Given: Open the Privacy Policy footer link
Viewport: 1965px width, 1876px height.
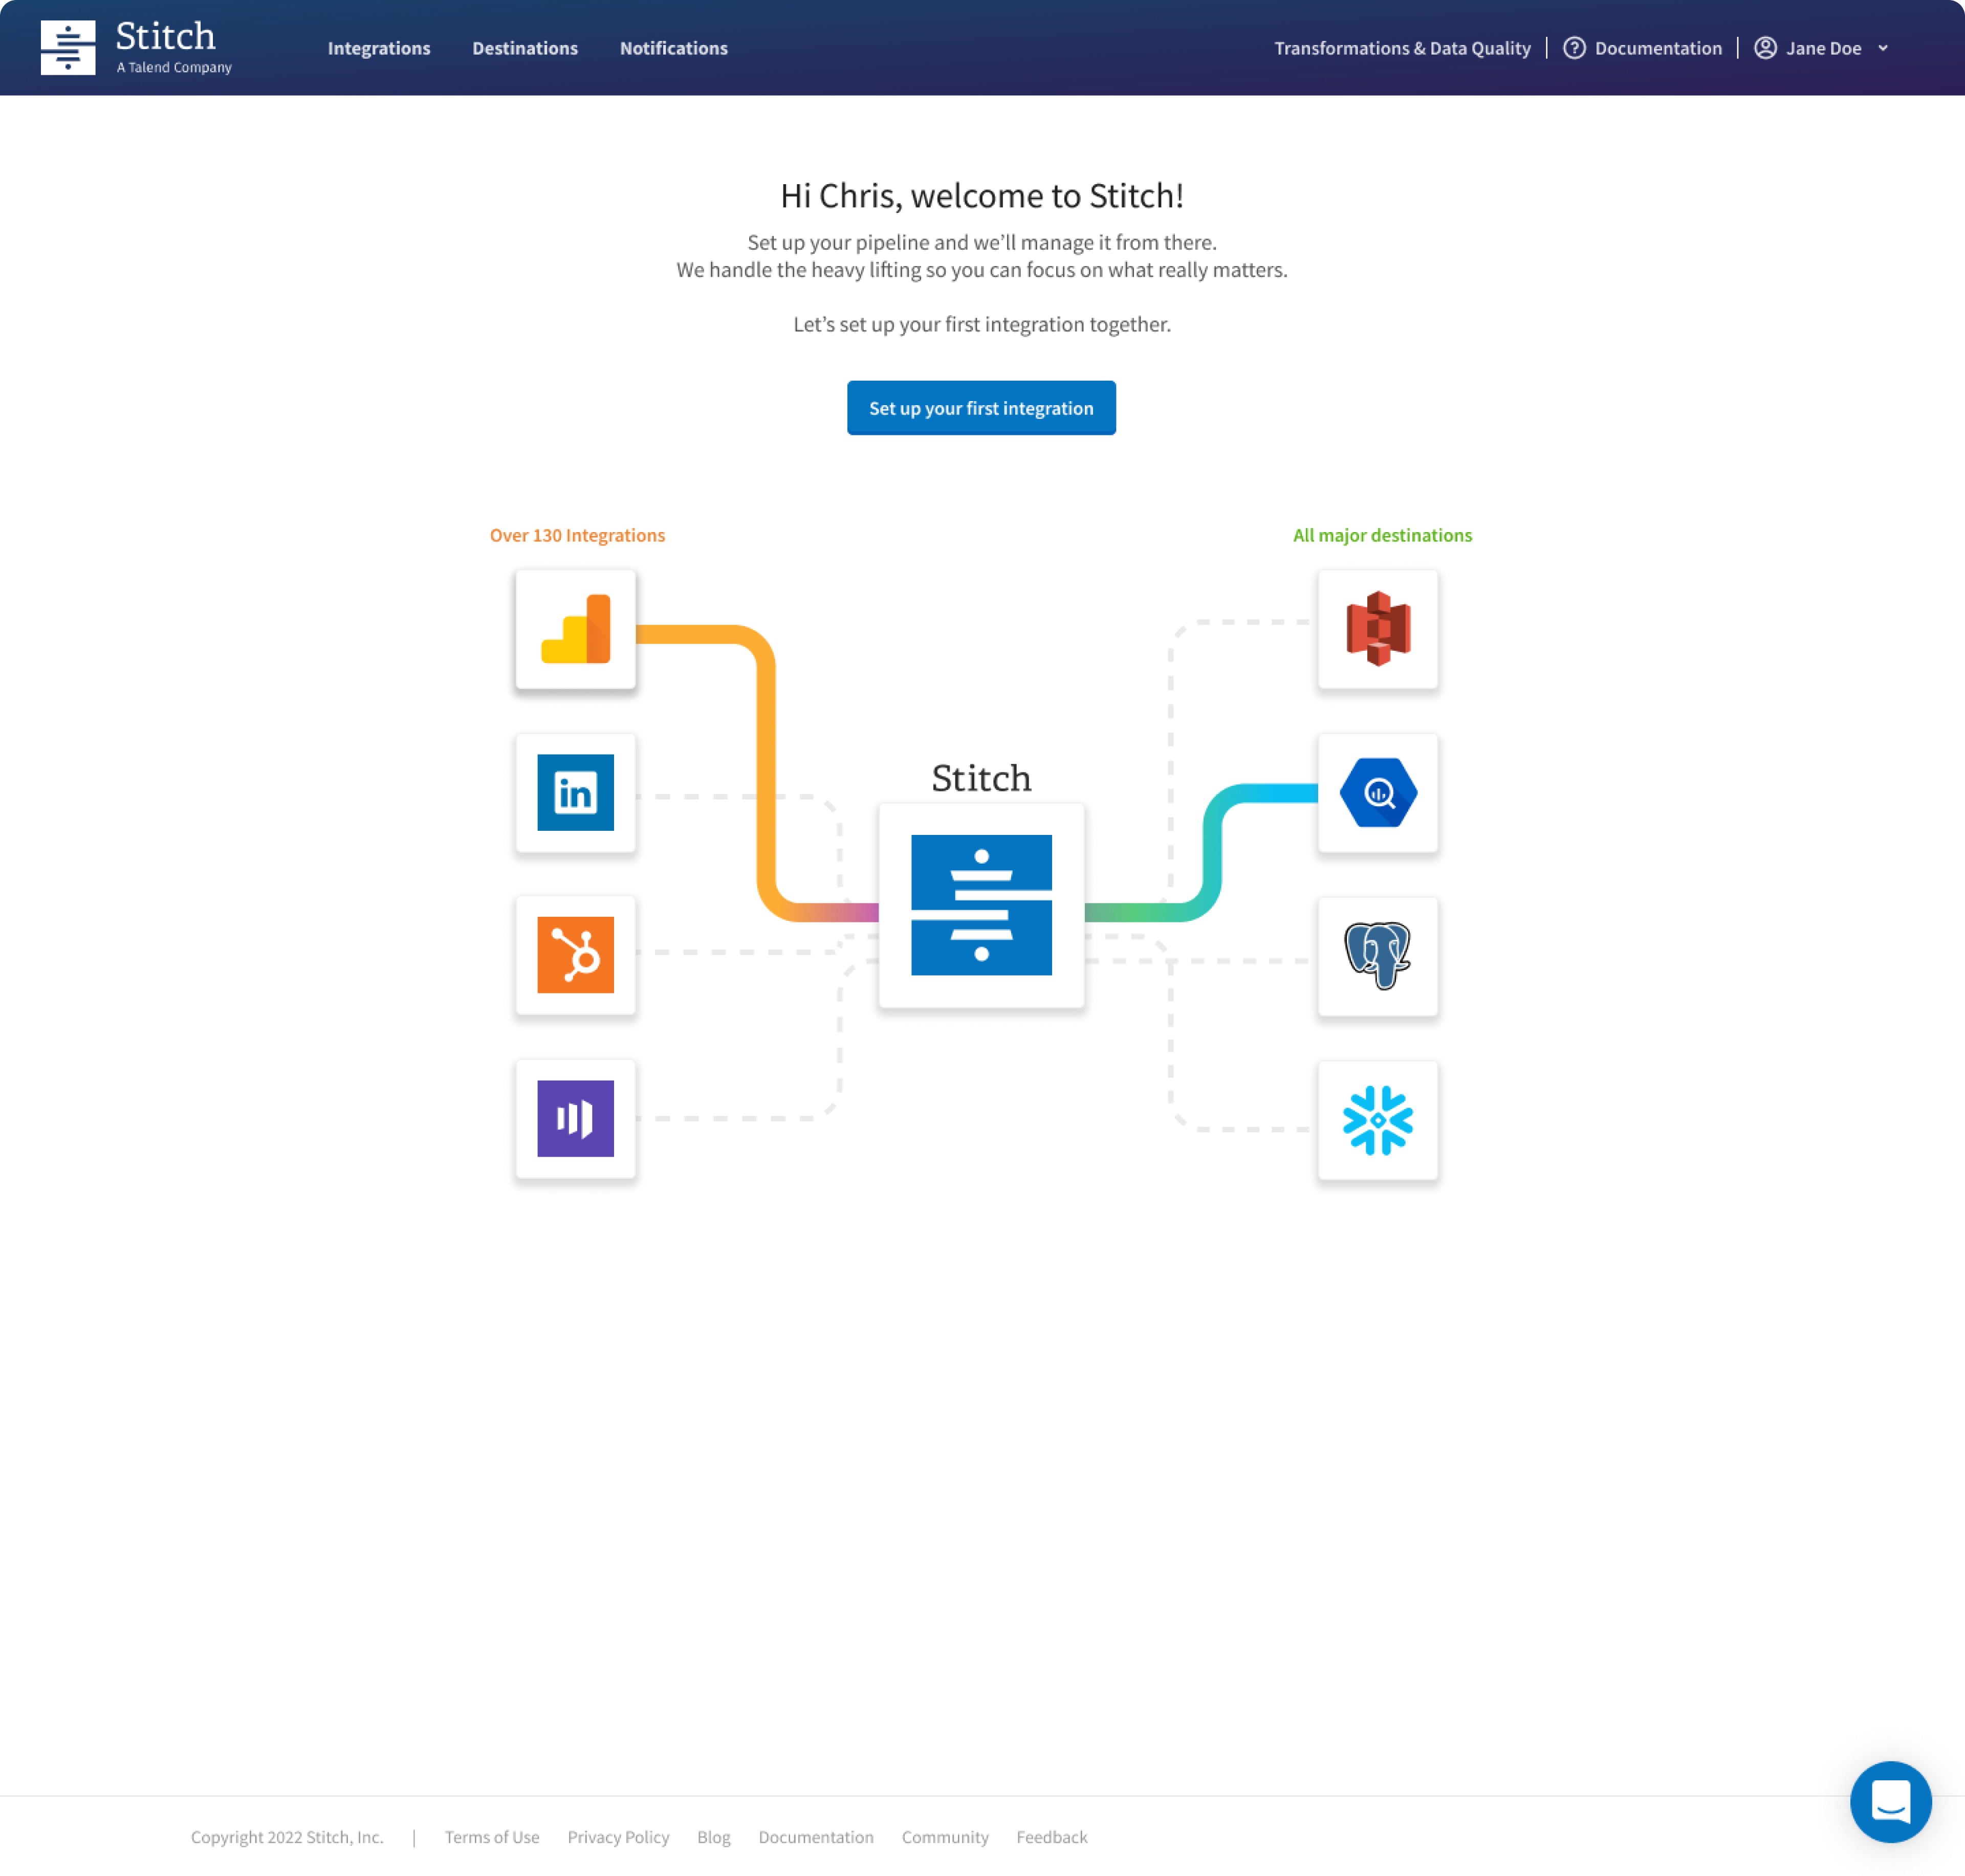Looking at the screenshot, I should click(617, 1837).
